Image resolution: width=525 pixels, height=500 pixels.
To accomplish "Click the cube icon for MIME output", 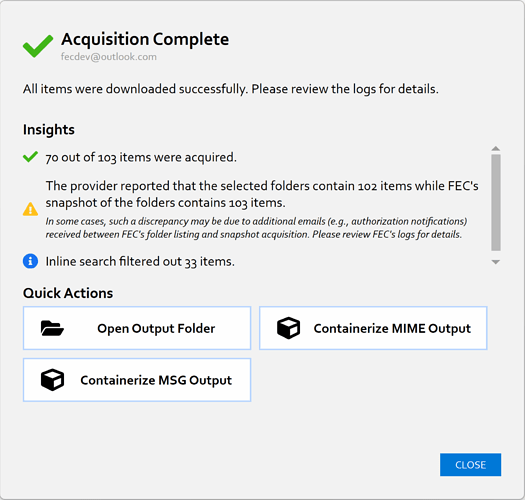I will pyautogui.click(x=288, y=328).
